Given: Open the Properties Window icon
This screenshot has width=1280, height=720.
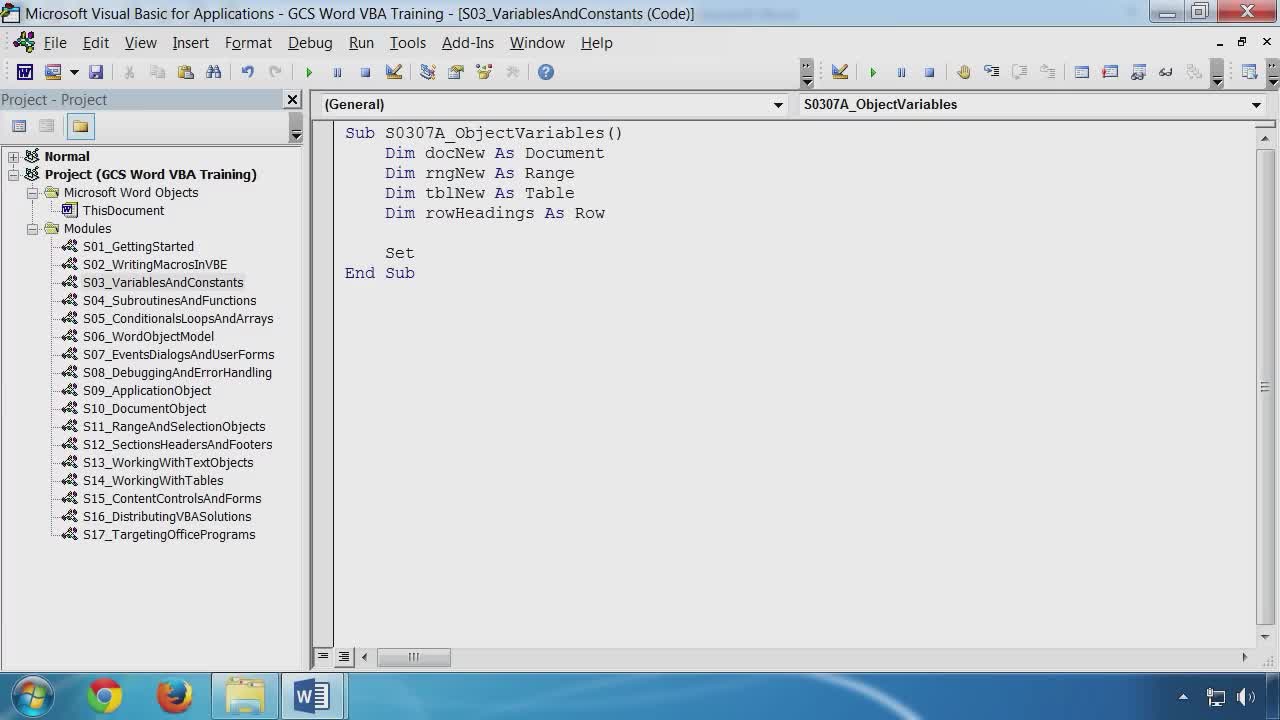Looking at the screenshot, I should 456,72.
